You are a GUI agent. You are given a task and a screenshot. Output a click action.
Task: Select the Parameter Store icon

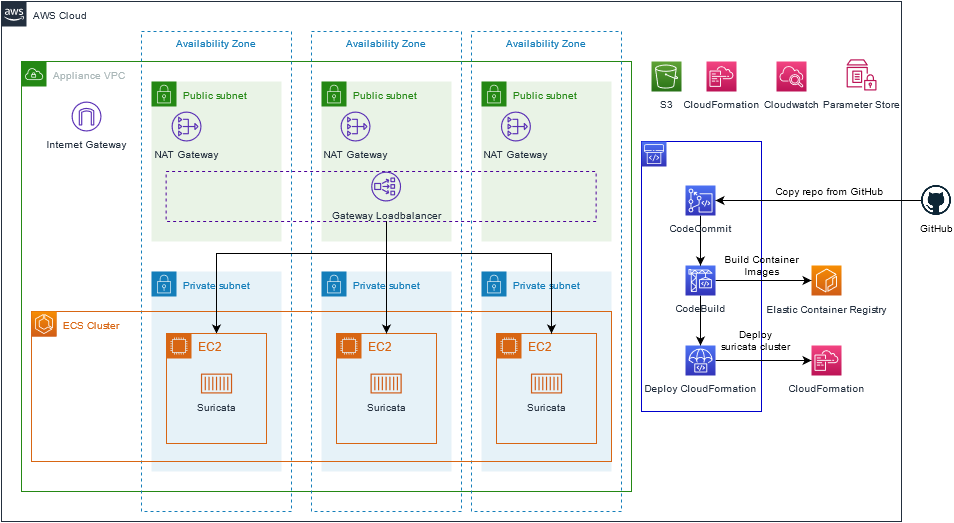coord(861,75)
